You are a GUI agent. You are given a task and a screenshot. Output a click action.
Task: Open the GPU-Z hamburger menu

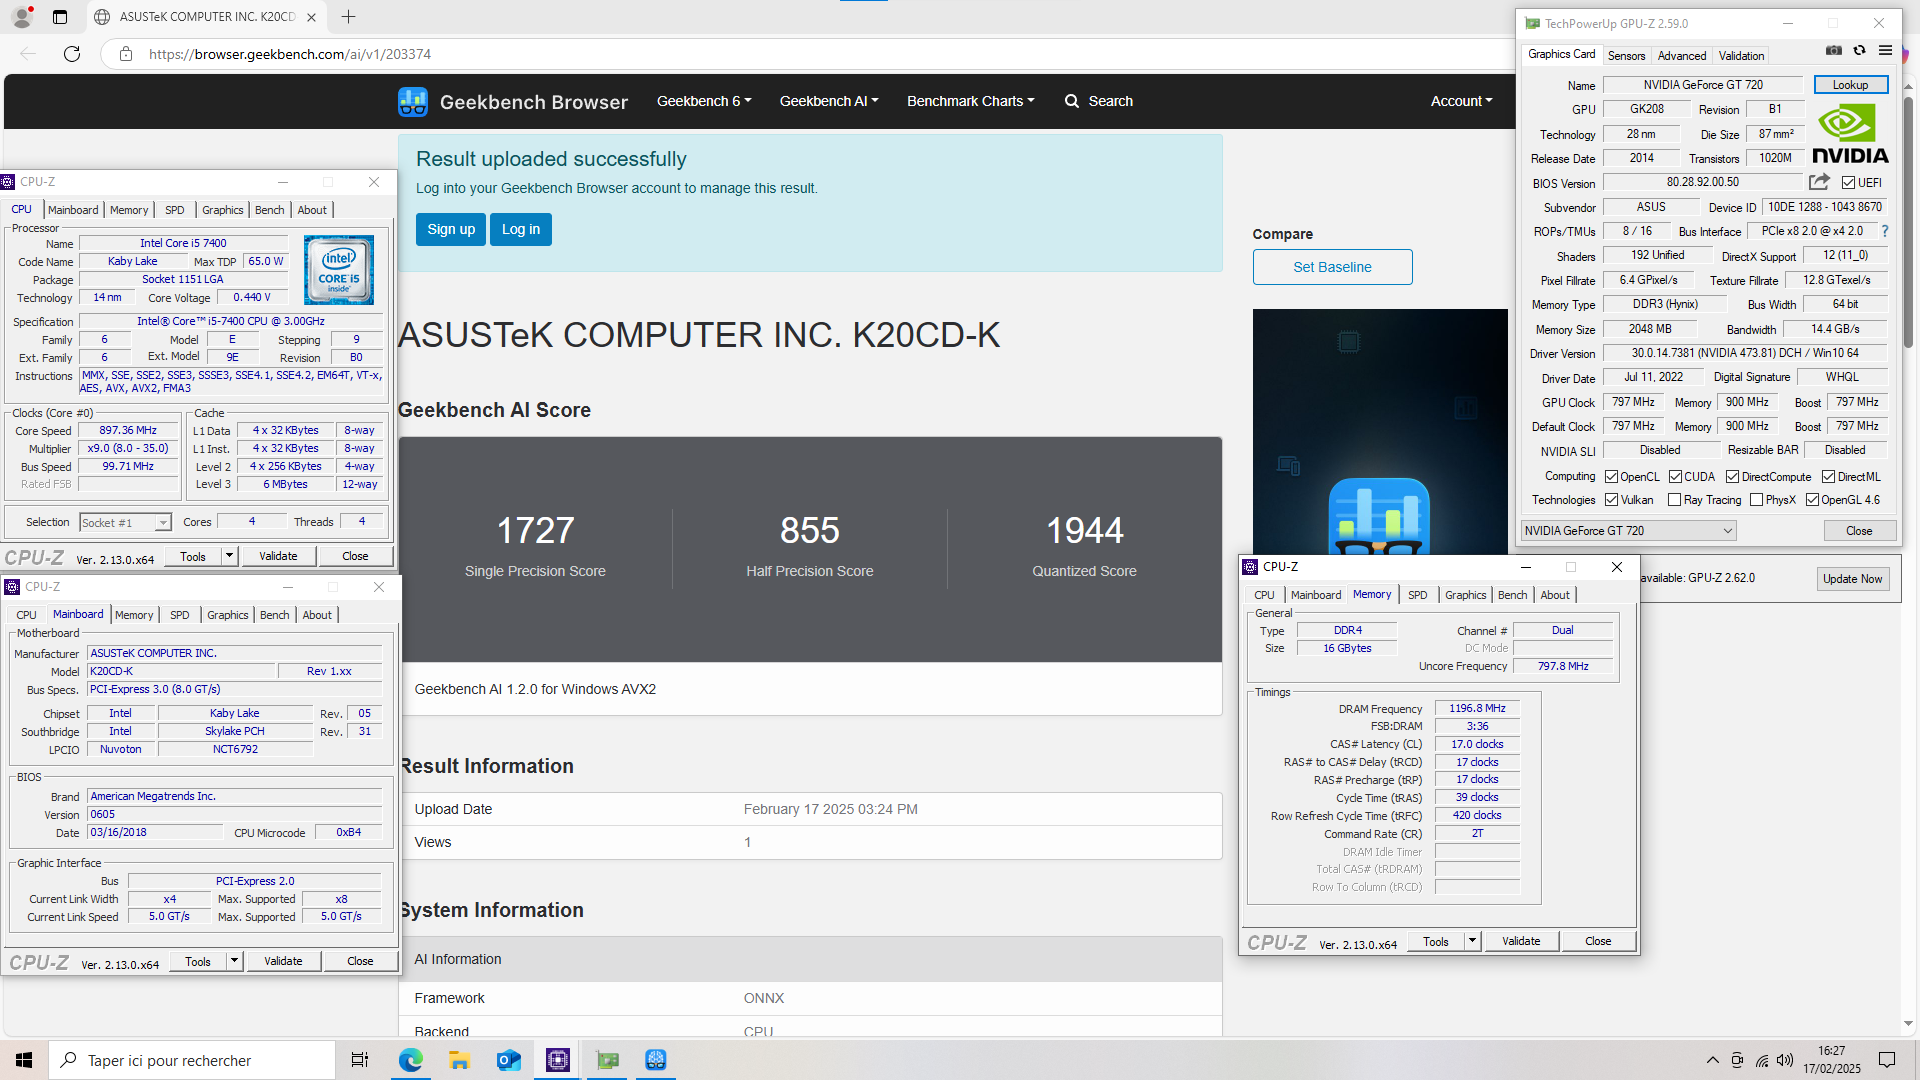[1885, 51]
